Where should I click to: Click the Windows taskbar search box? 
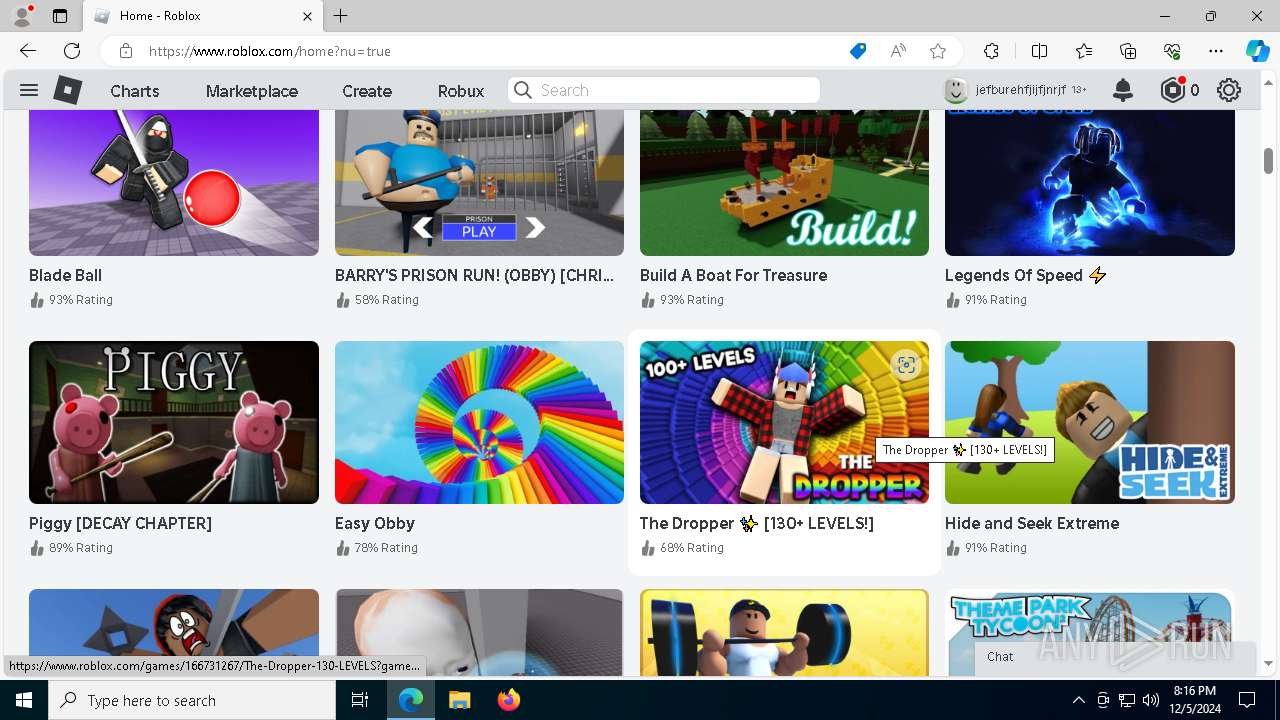pos(192,700)
